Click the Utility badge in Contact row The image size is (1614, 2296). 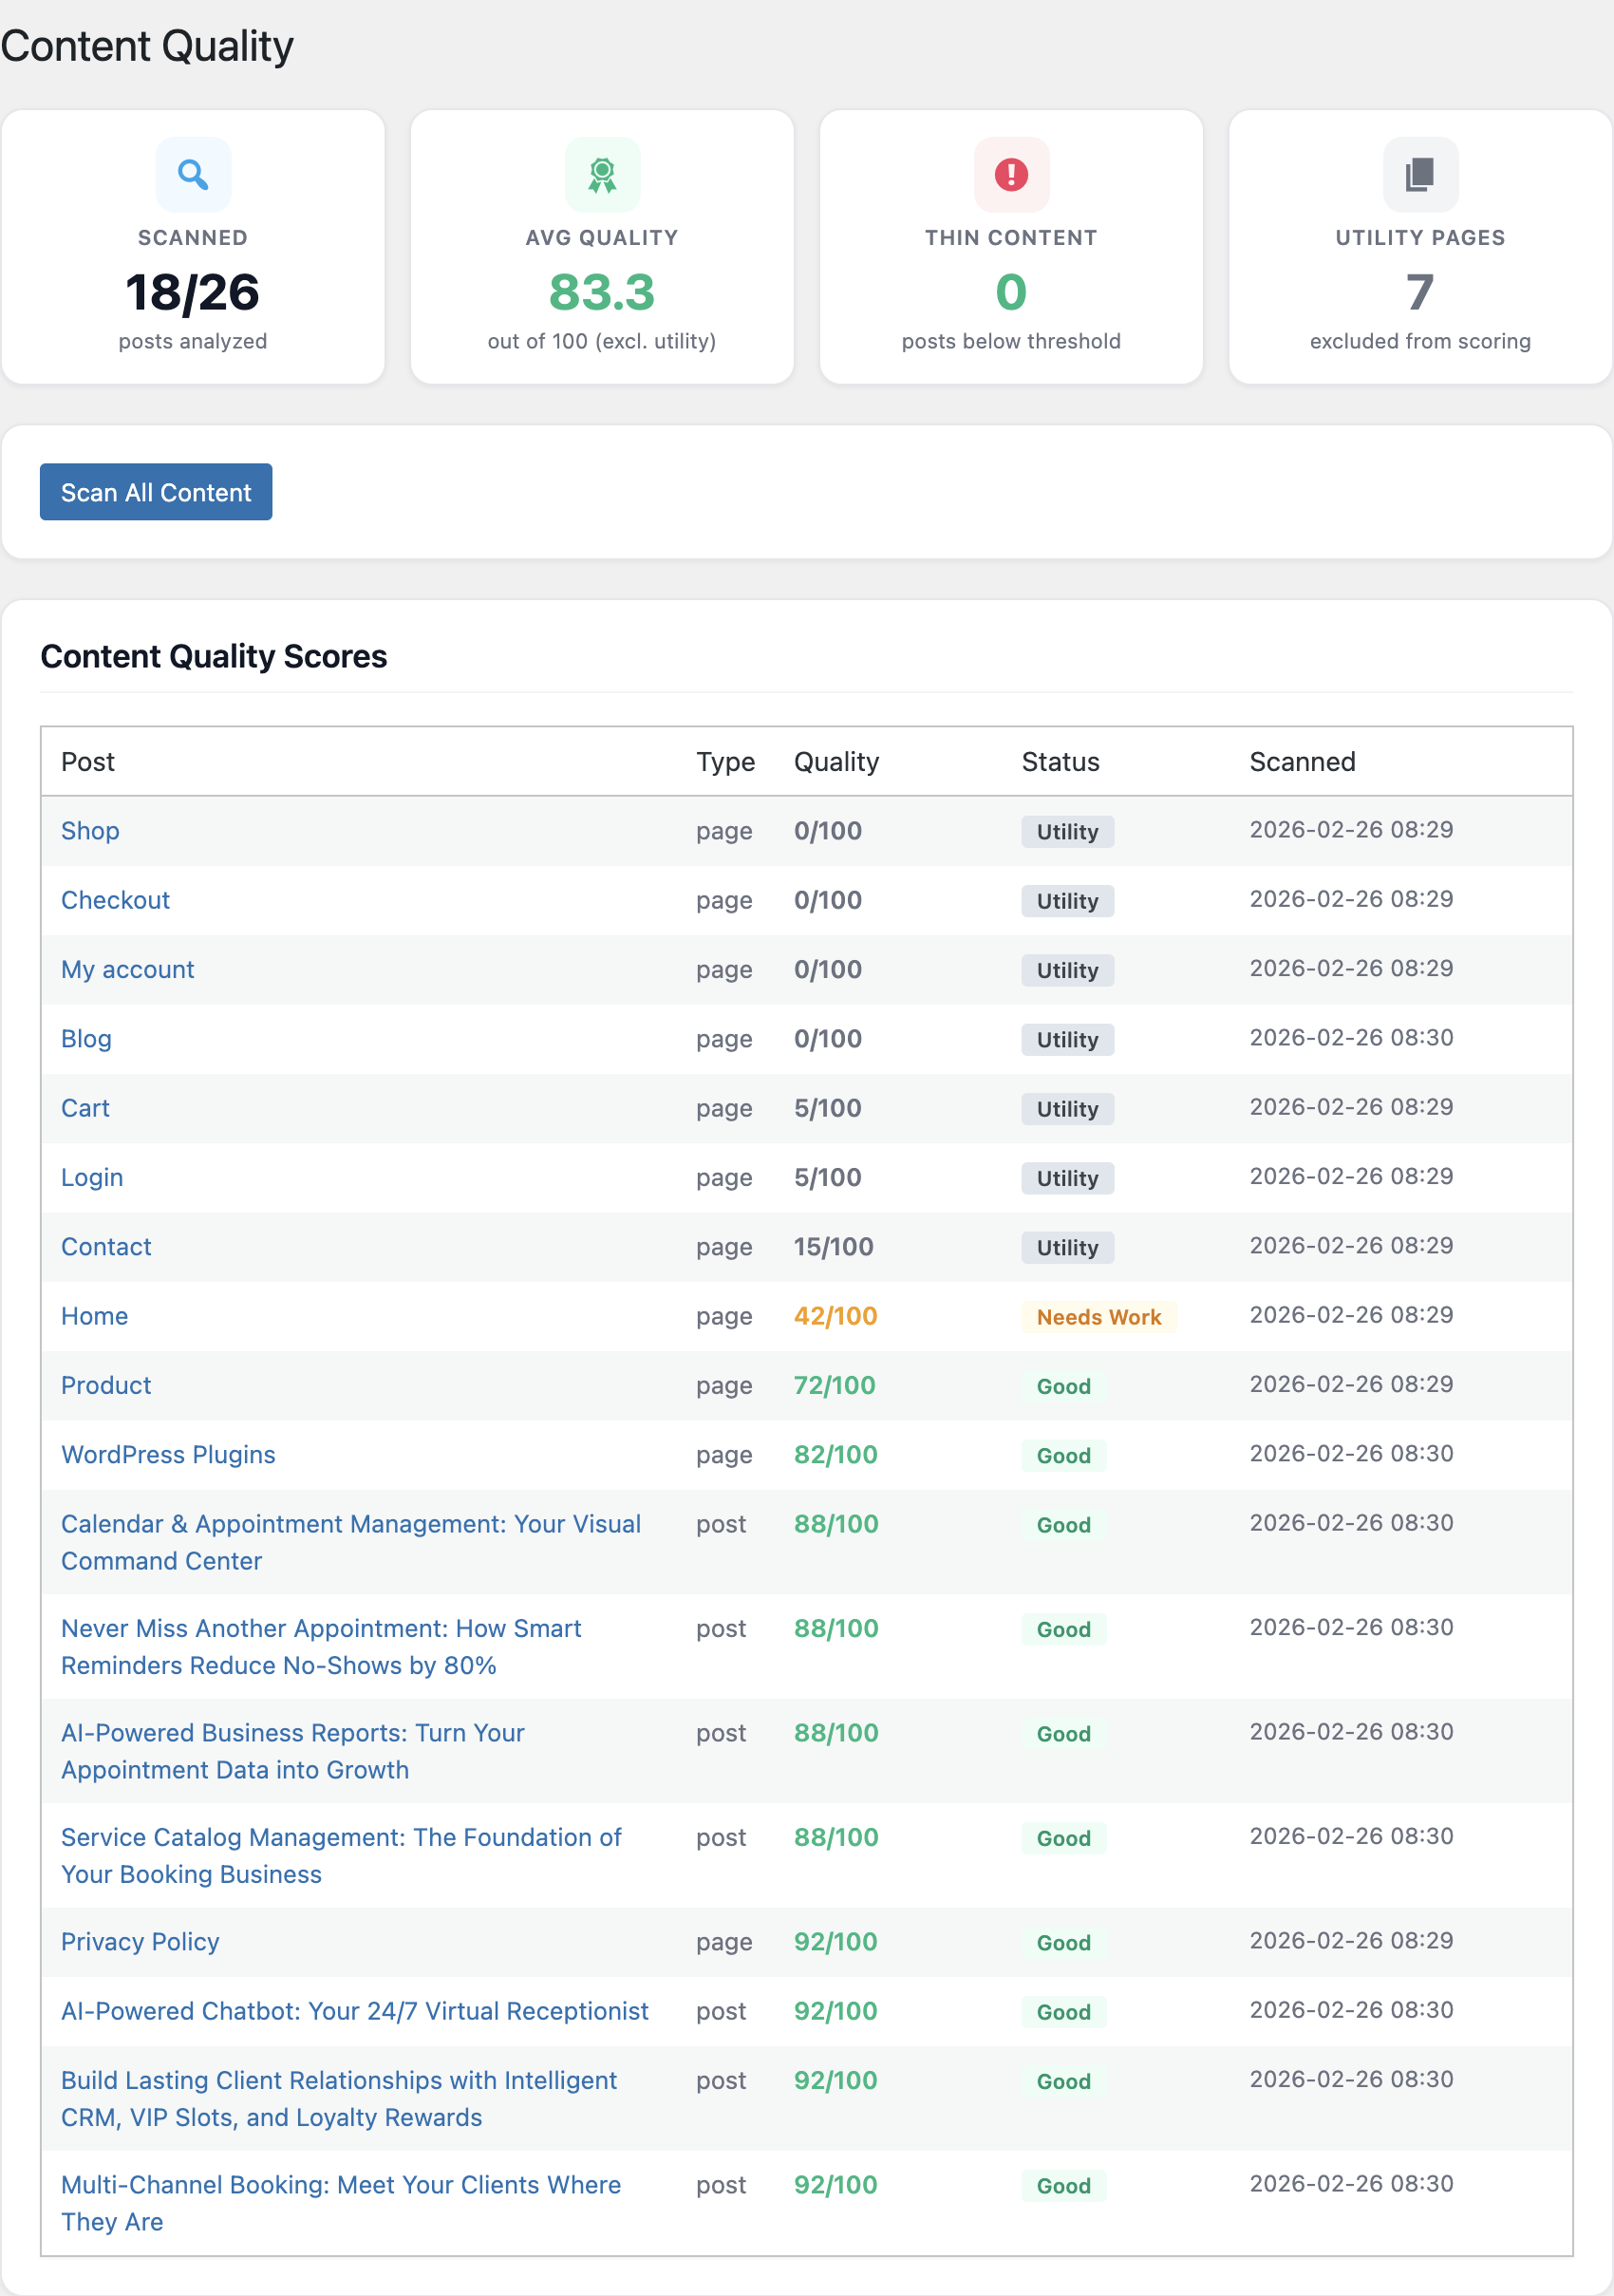[1067, 1247]
